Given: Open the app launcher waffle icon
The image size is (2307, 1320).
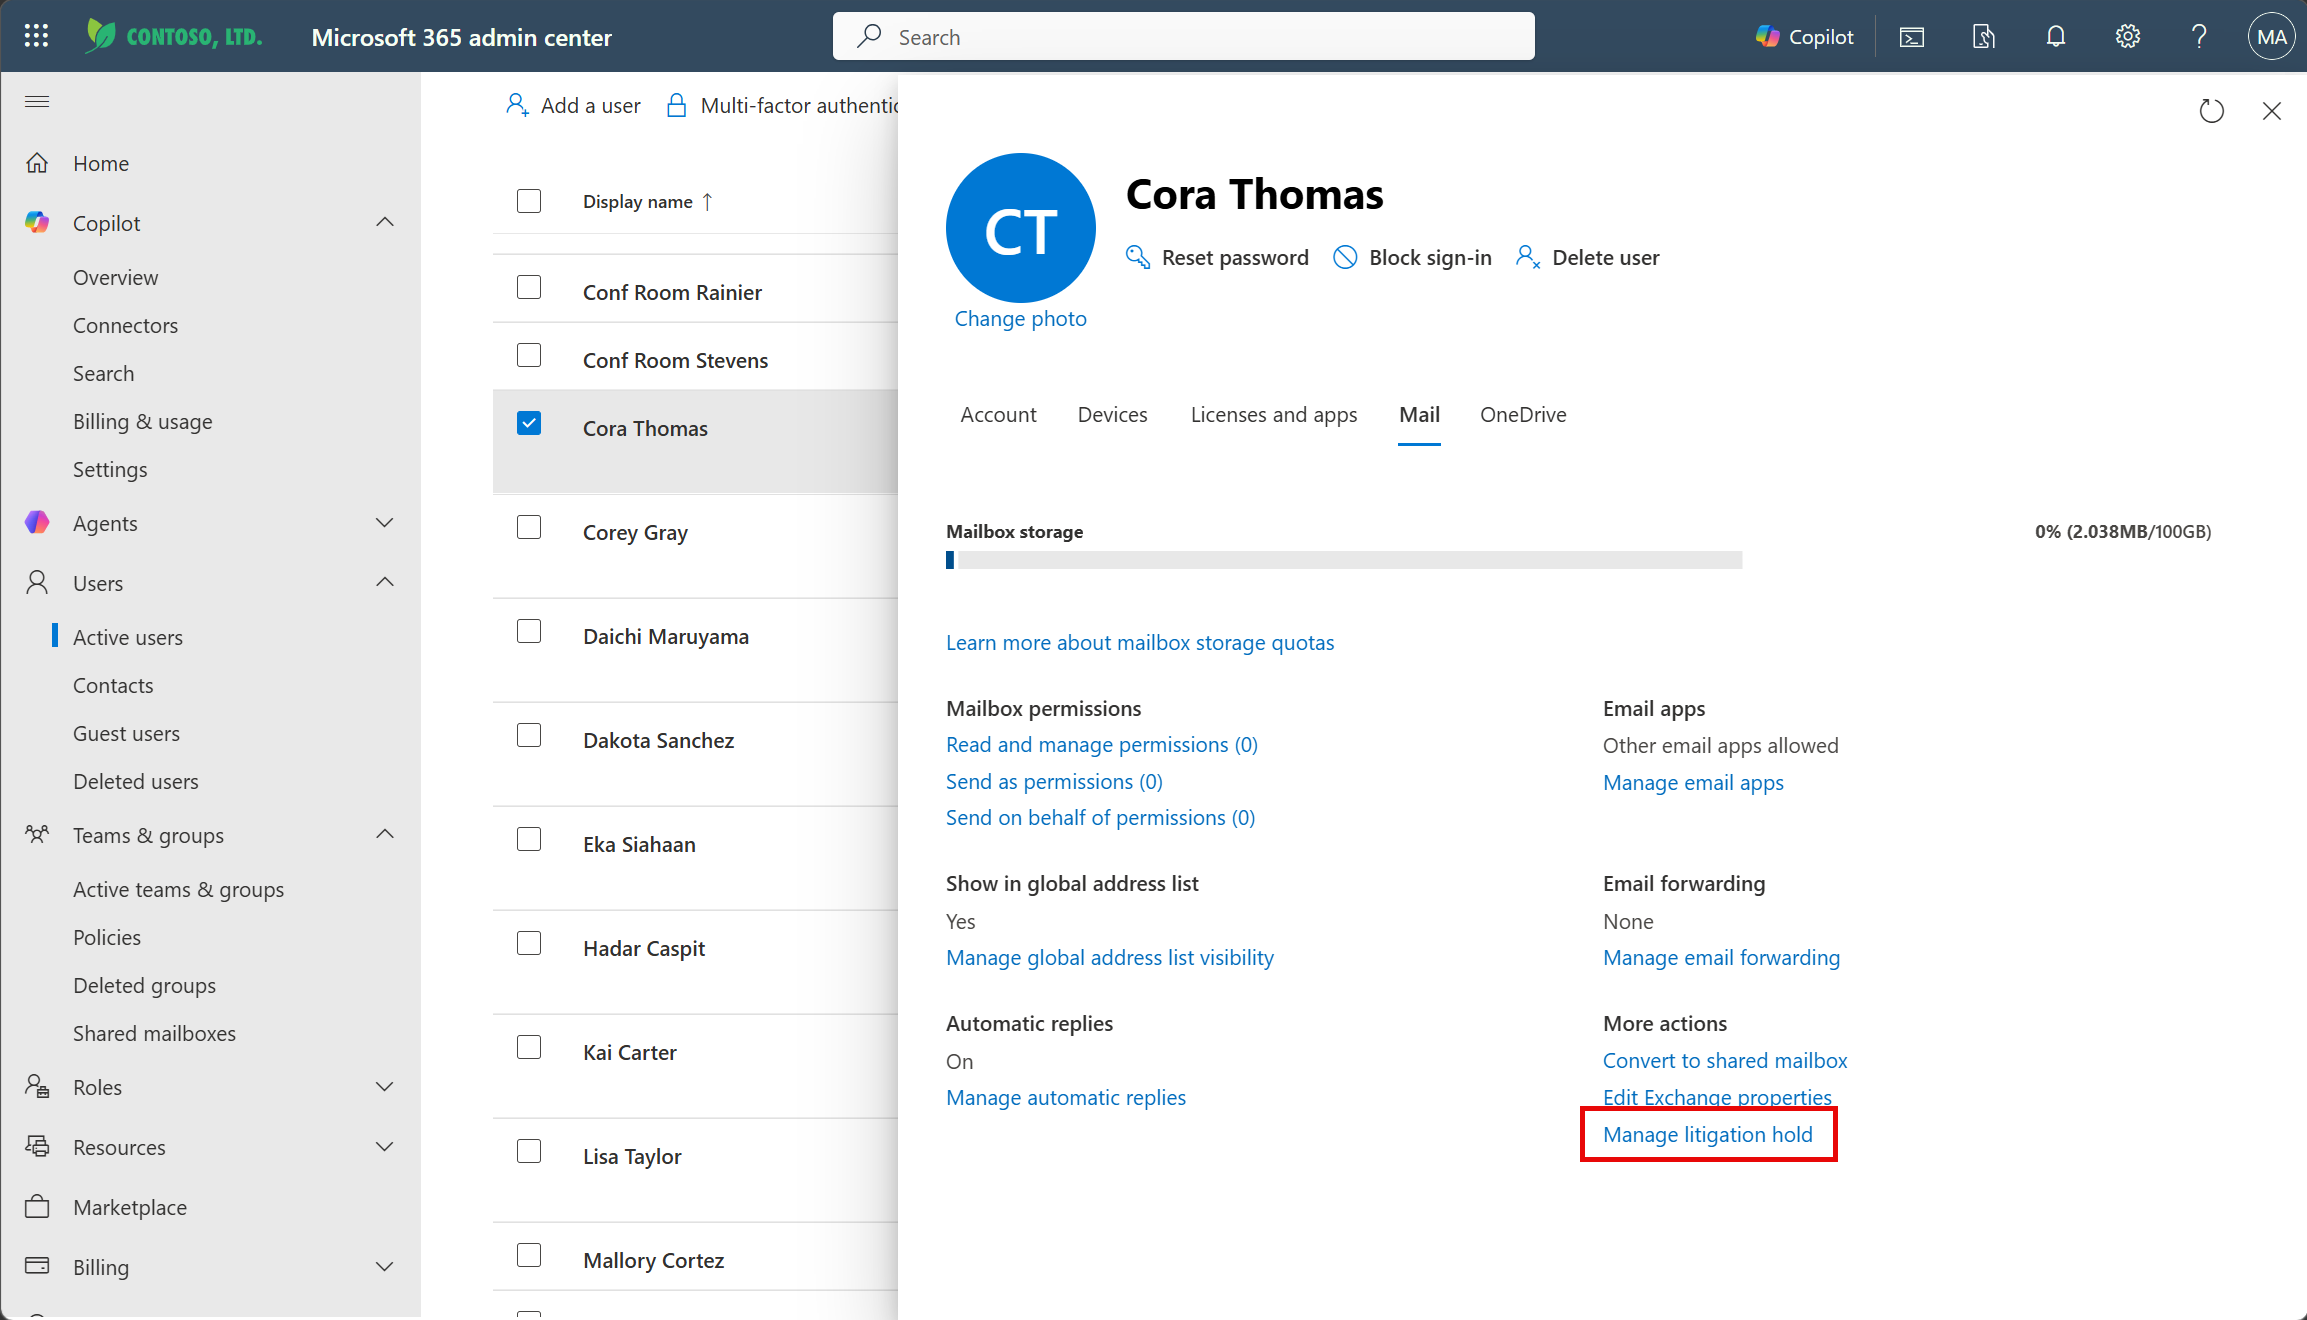Looking at the screenshot, I should pos(36,36).
